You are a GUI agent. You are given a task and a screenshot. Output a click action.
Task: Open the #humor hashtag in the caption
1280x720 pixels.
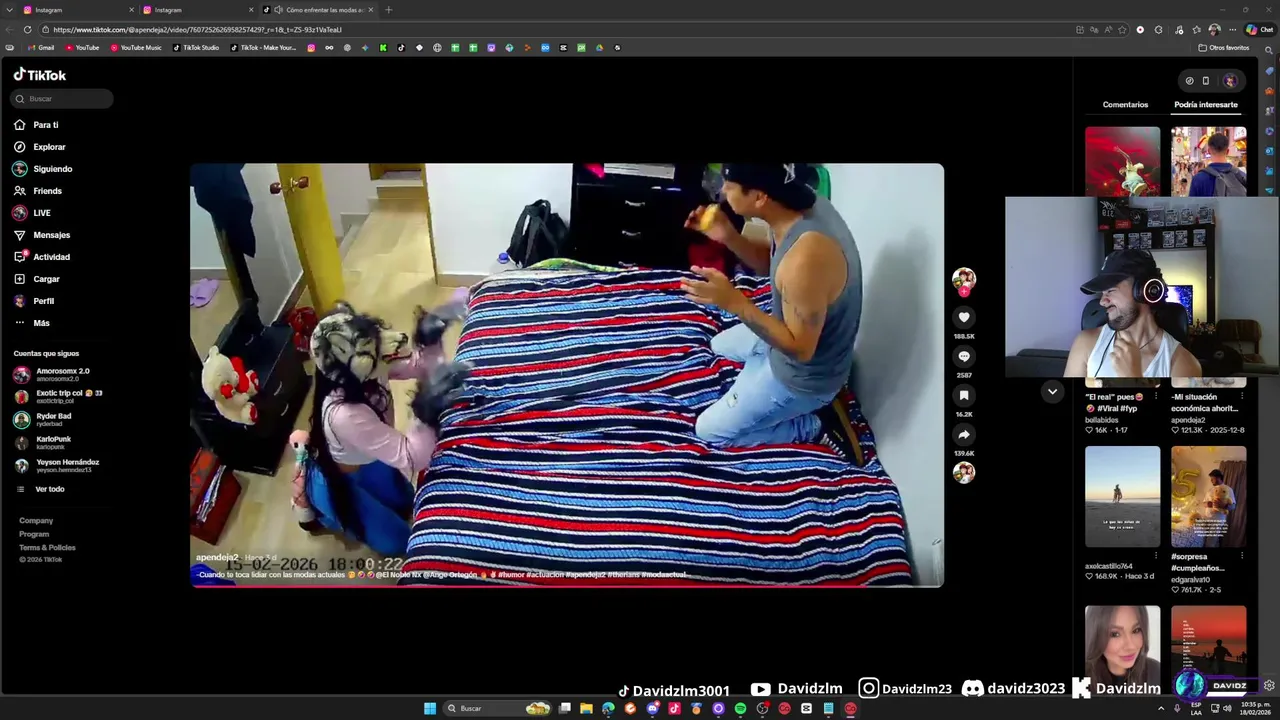(x=511, y=575)
